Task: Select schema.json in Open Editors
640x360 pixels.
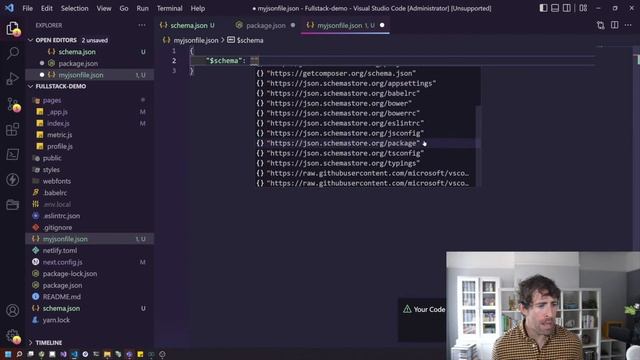Action: point(89,52)
